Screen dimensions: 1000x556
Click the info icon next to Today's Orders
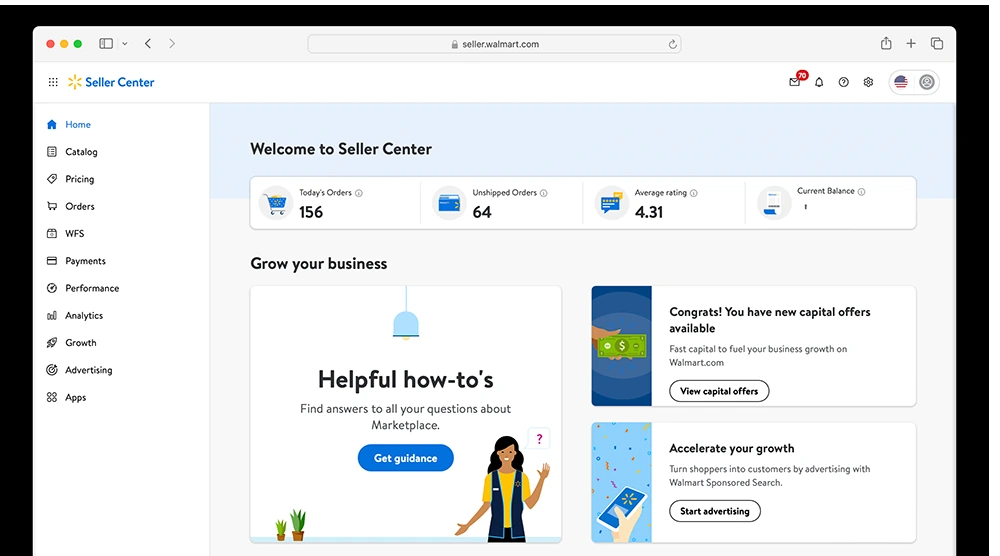[x=358, y=193]
